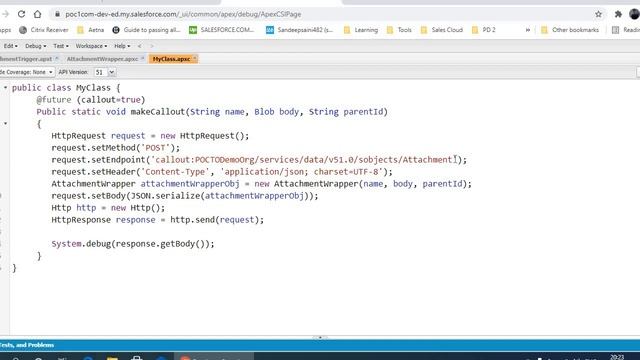Bookmark this page with the star icon
The height and width of the screenshot is (360, 640).
[x=598, y=14]
